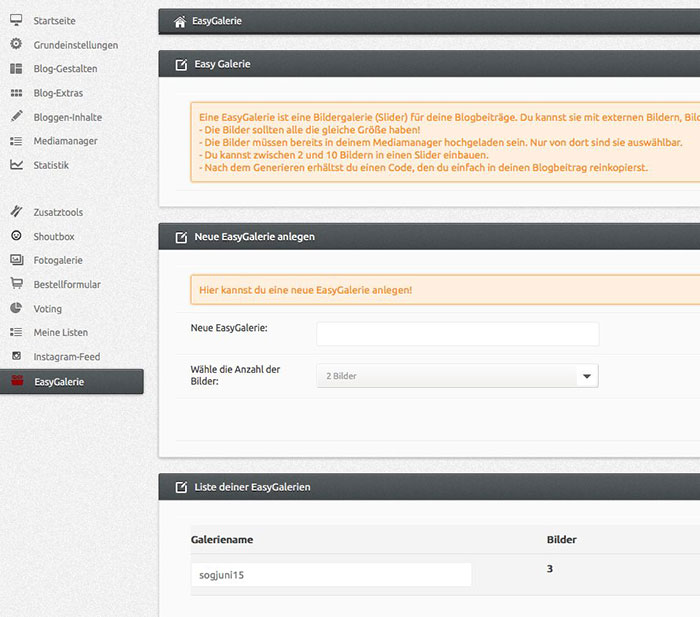Click the Shoutbox smiley icon
The image size is (700, 617).
(x=16, y=235)
